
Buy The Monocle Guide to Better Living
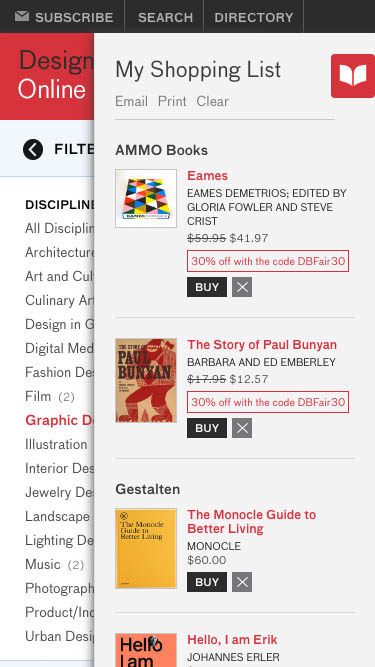(x=207, y=582)
